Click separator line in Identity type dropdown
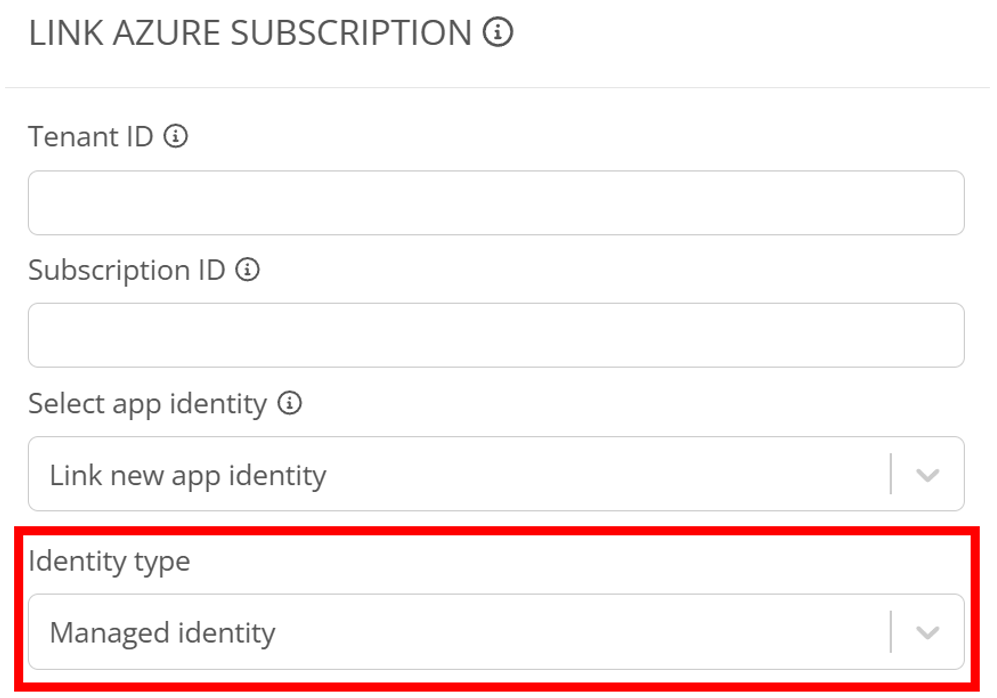 890,632
